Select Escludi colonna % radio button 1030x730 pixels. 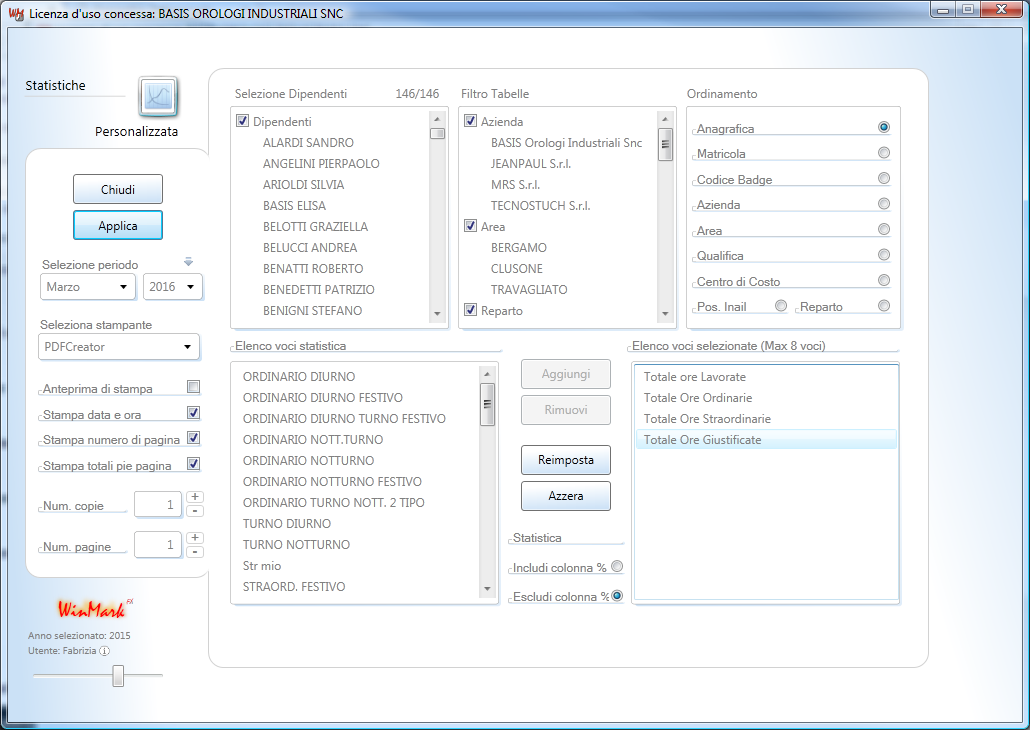pyautogui.click(x=617, y=596)
